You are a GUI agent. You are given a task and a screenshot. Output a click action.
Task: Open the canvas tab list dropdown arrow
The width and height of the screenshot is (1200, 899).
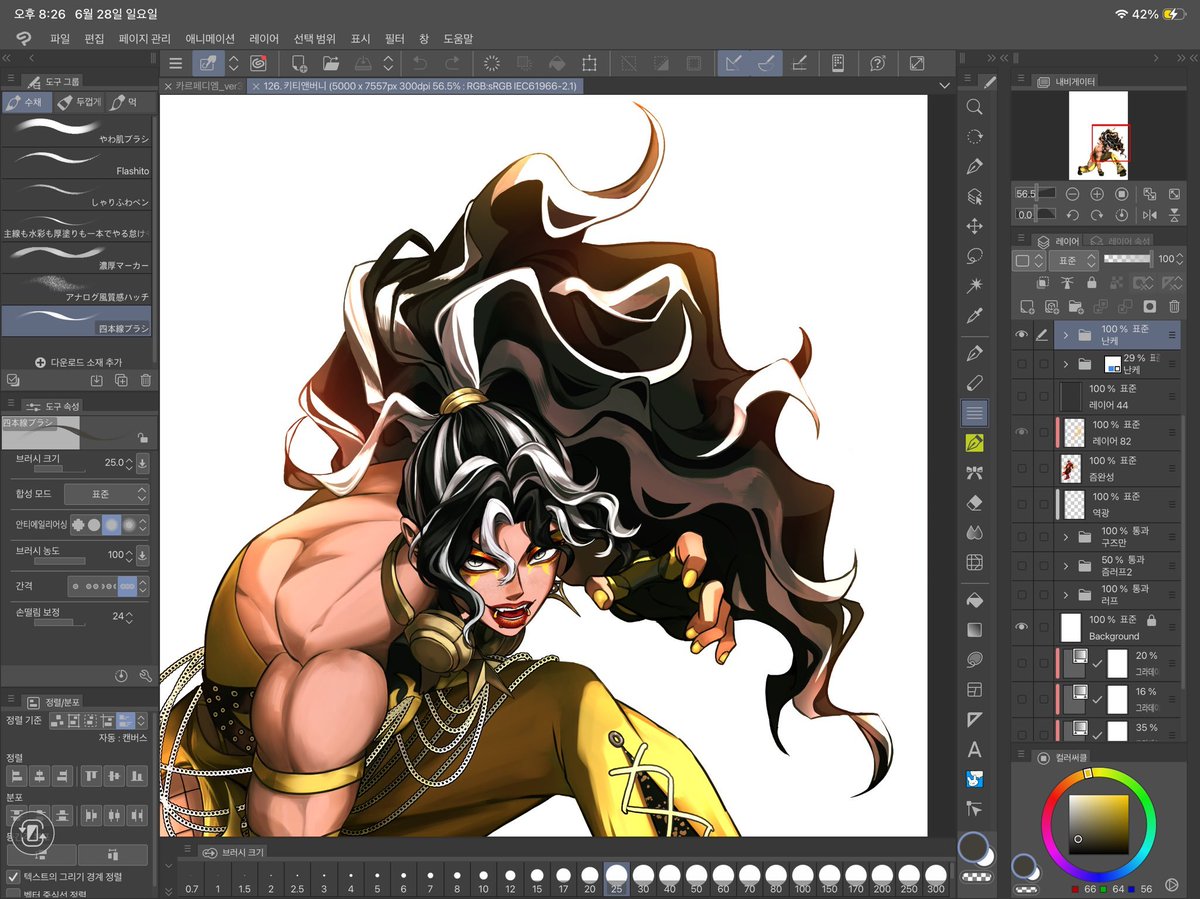pos(944,86)
